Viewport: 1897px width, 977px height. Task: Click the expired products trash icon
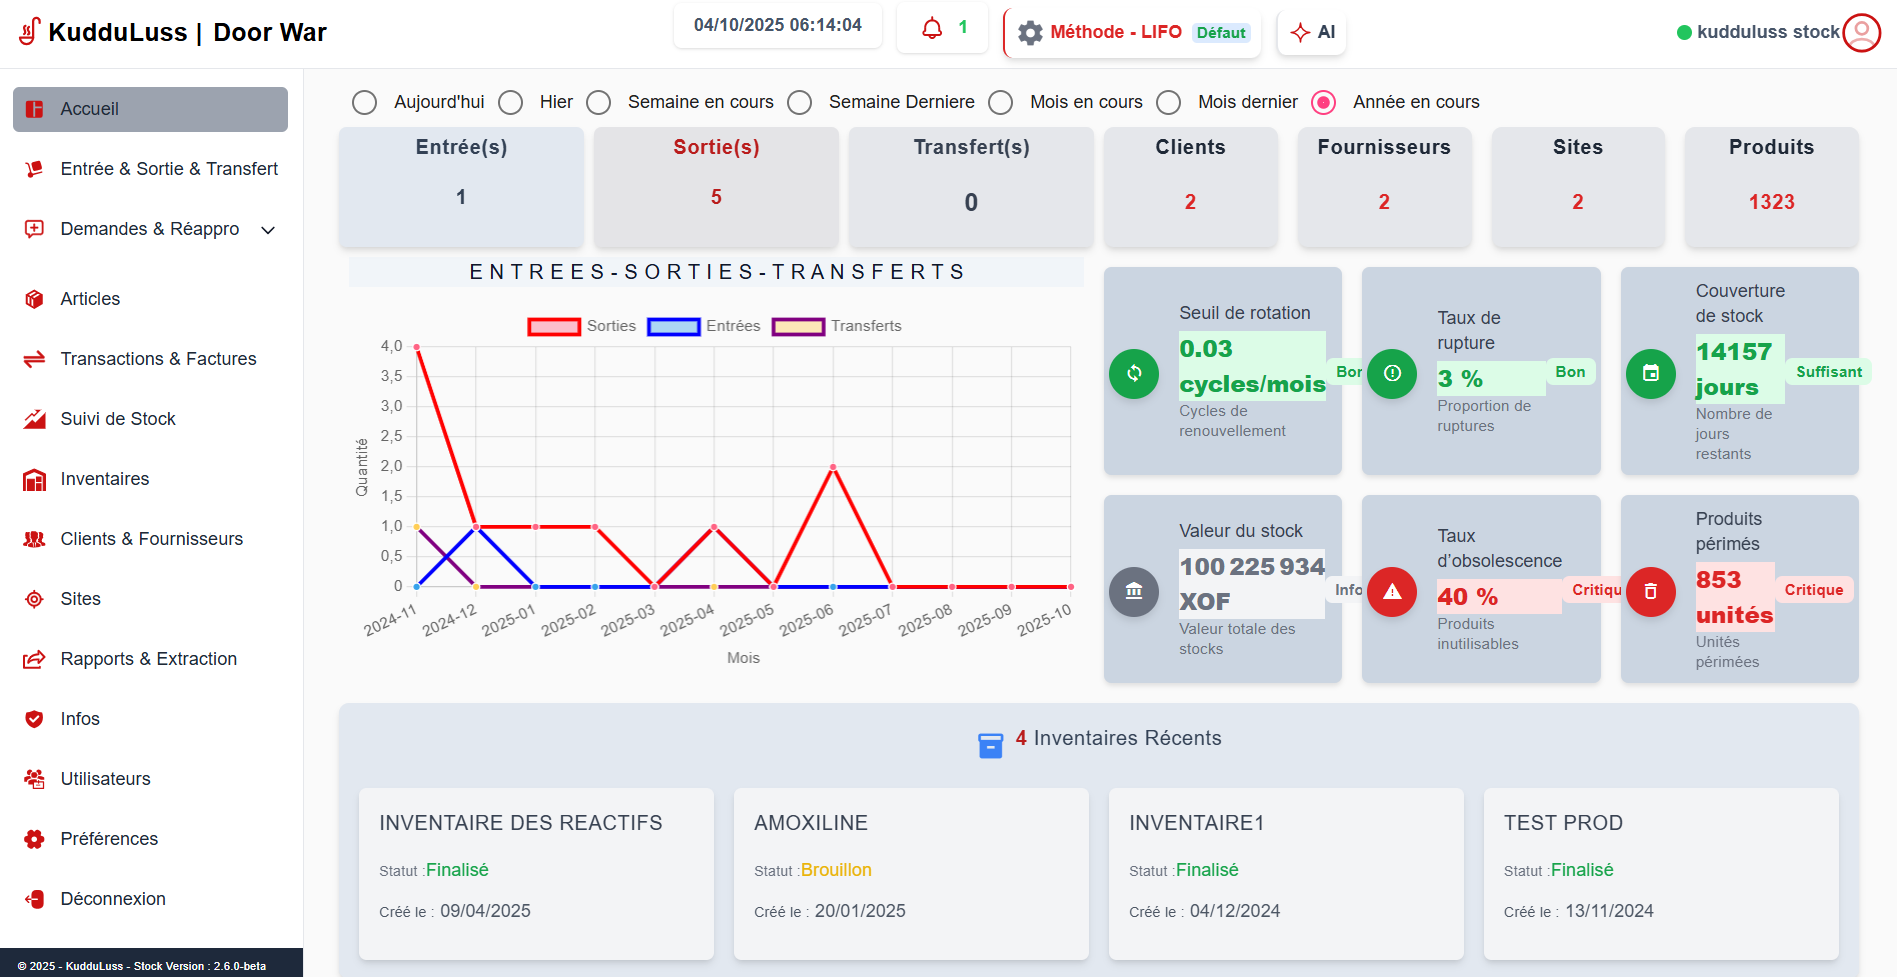click(1651, 592)
